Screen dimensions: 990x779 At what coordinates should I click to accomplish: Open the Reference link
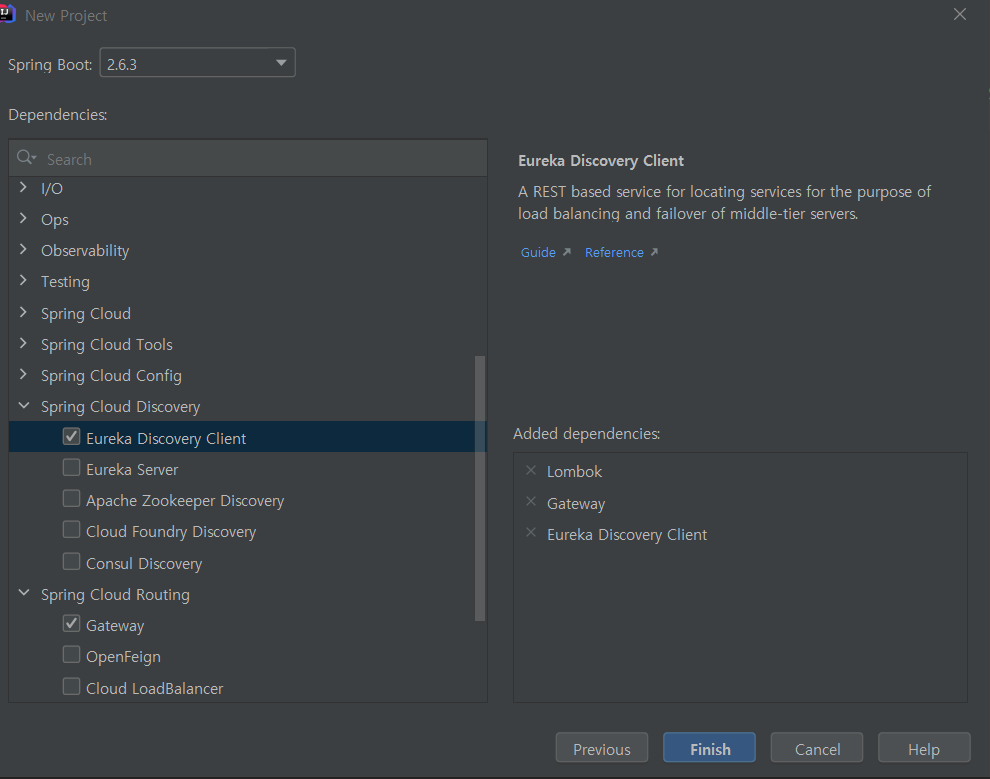point(614,253)
